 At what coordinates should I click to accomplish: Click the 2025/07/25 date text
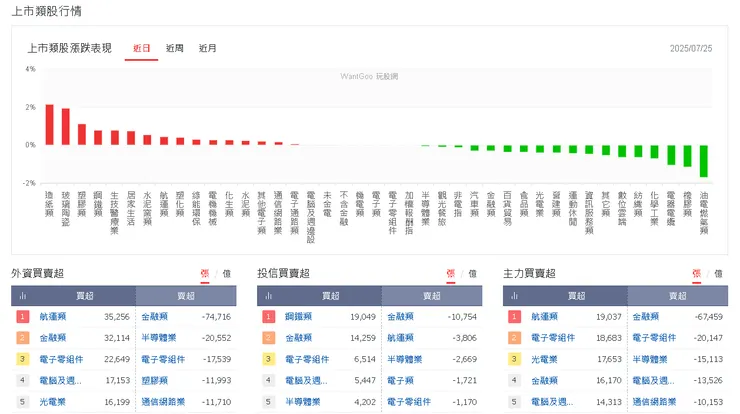coord(691,48)
